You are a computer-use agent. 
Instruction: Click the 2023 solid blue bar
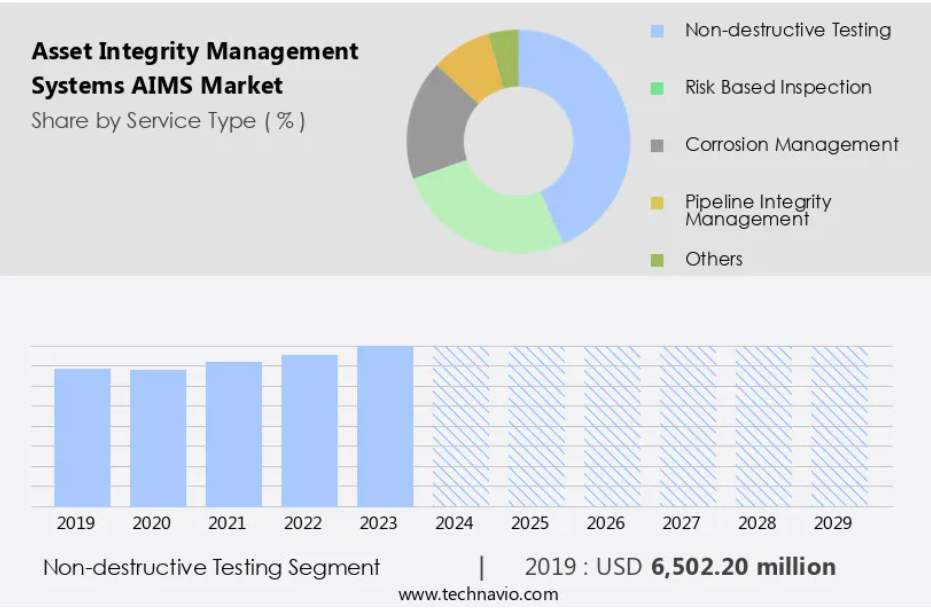pyautogui.click(x=385, y=426)
